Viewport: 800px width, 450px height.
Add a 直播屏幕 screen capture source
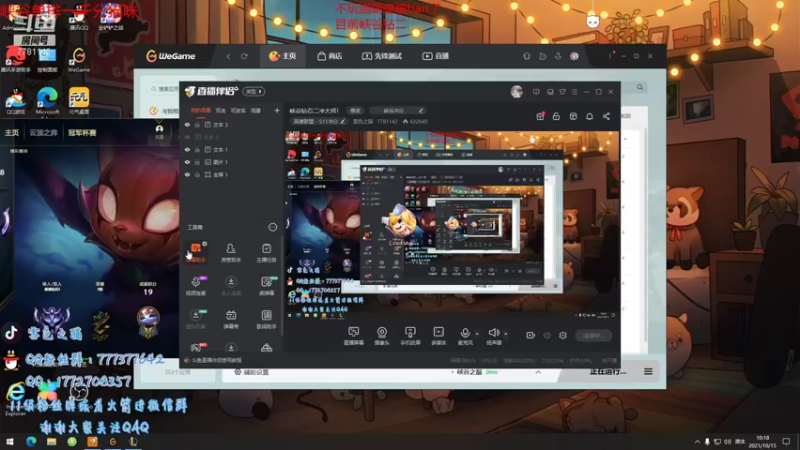coord(354,336)
